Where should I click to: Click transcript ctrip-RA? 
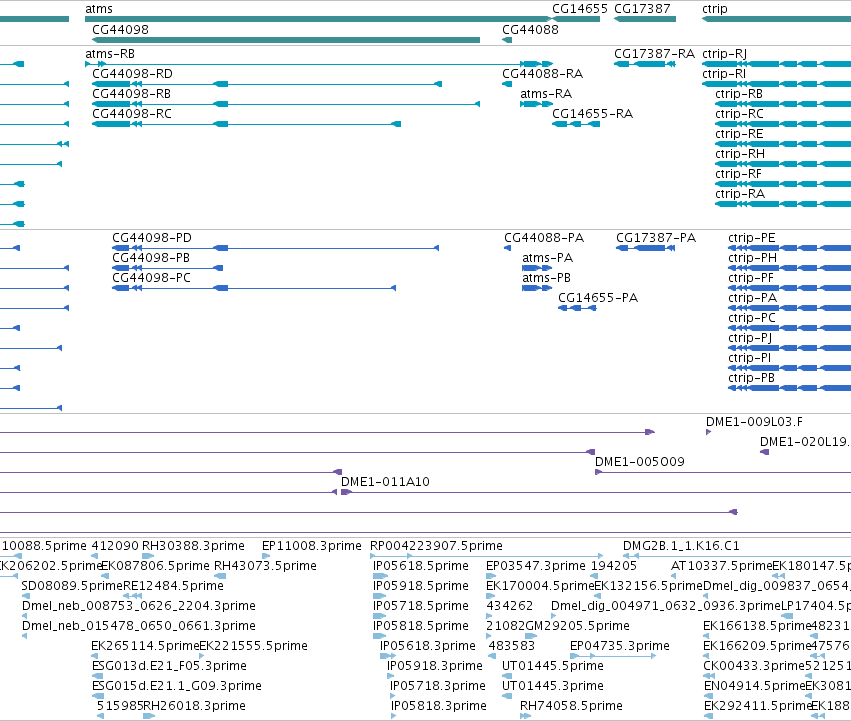click(x=783, y=204)
